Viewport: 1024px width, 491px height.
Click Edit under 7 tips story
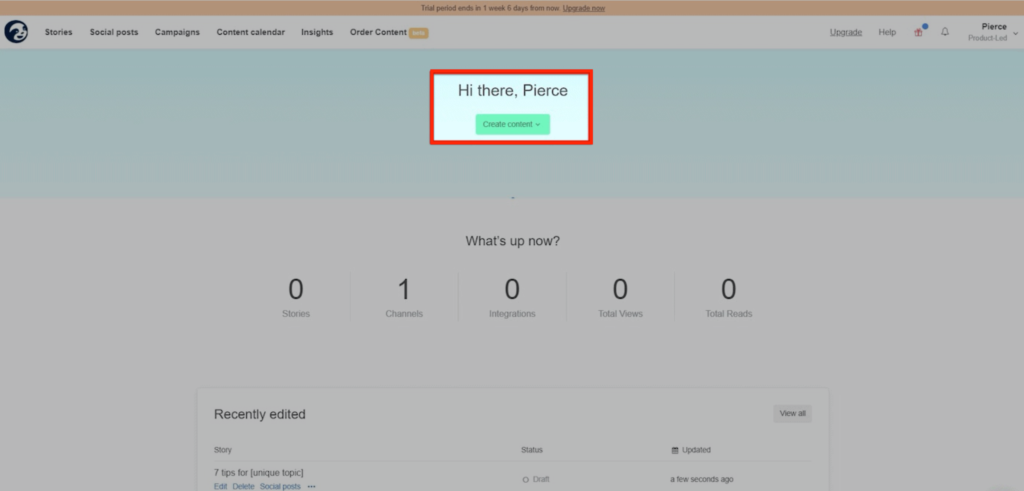tap(221, 486)
